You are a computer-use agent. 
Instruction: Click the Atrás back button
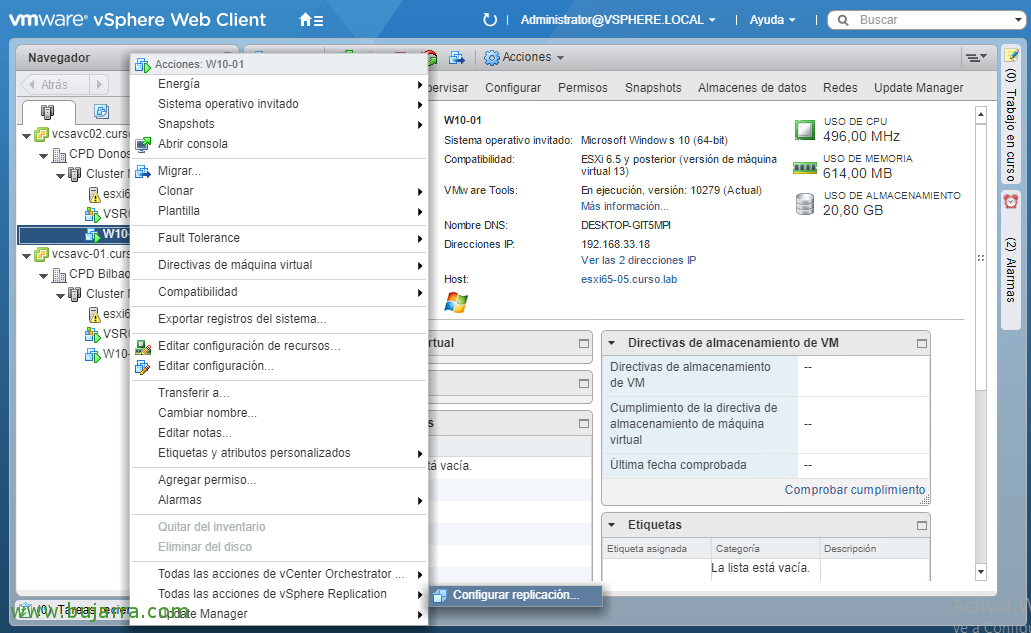point(55,85)
